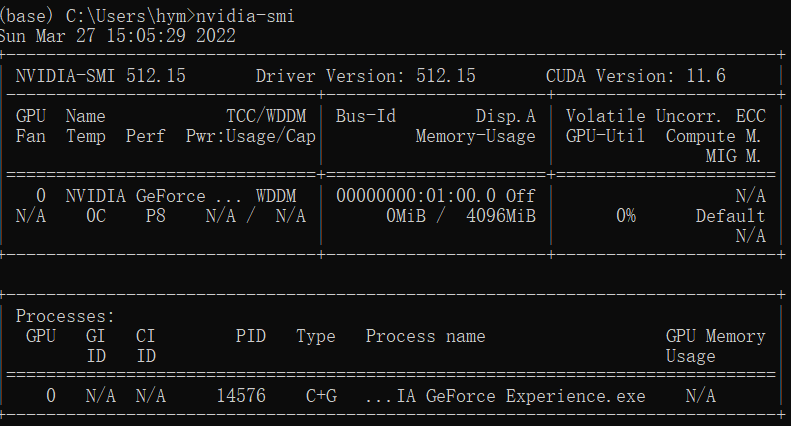This screenshot has width=791, height=426.
Task: Click the 'Memory-Usage' column header
Action: click(x=476, y=136)
